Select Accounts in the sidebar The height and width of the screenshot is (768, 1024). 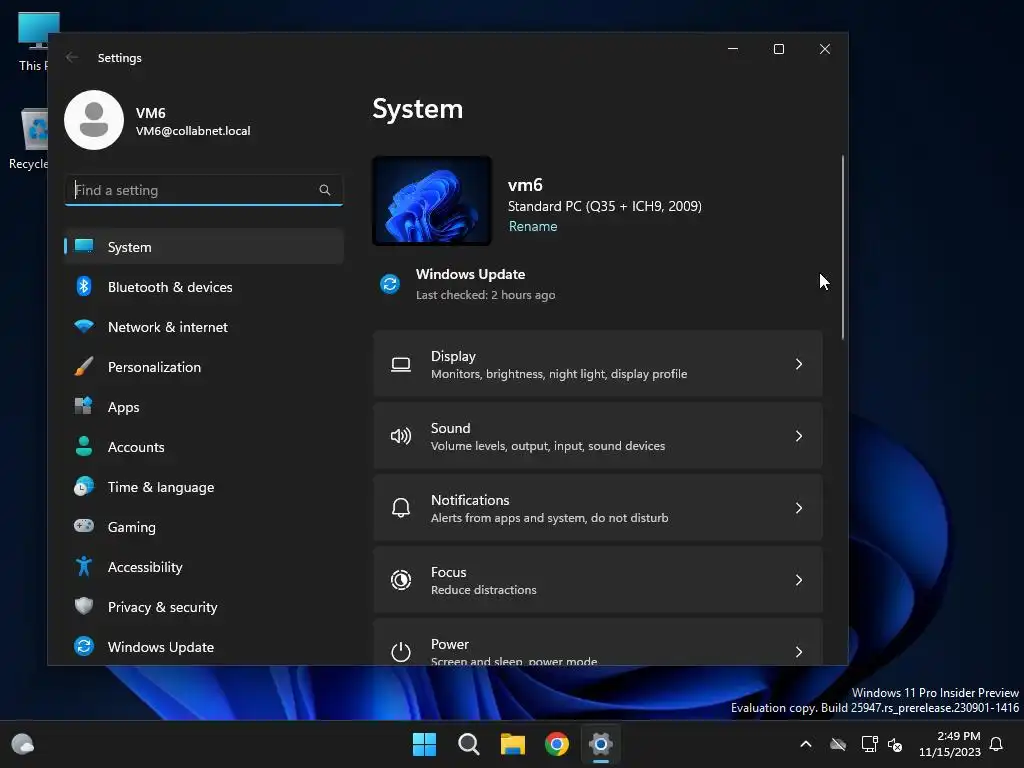pyautogui.click(x=204, y=447)
